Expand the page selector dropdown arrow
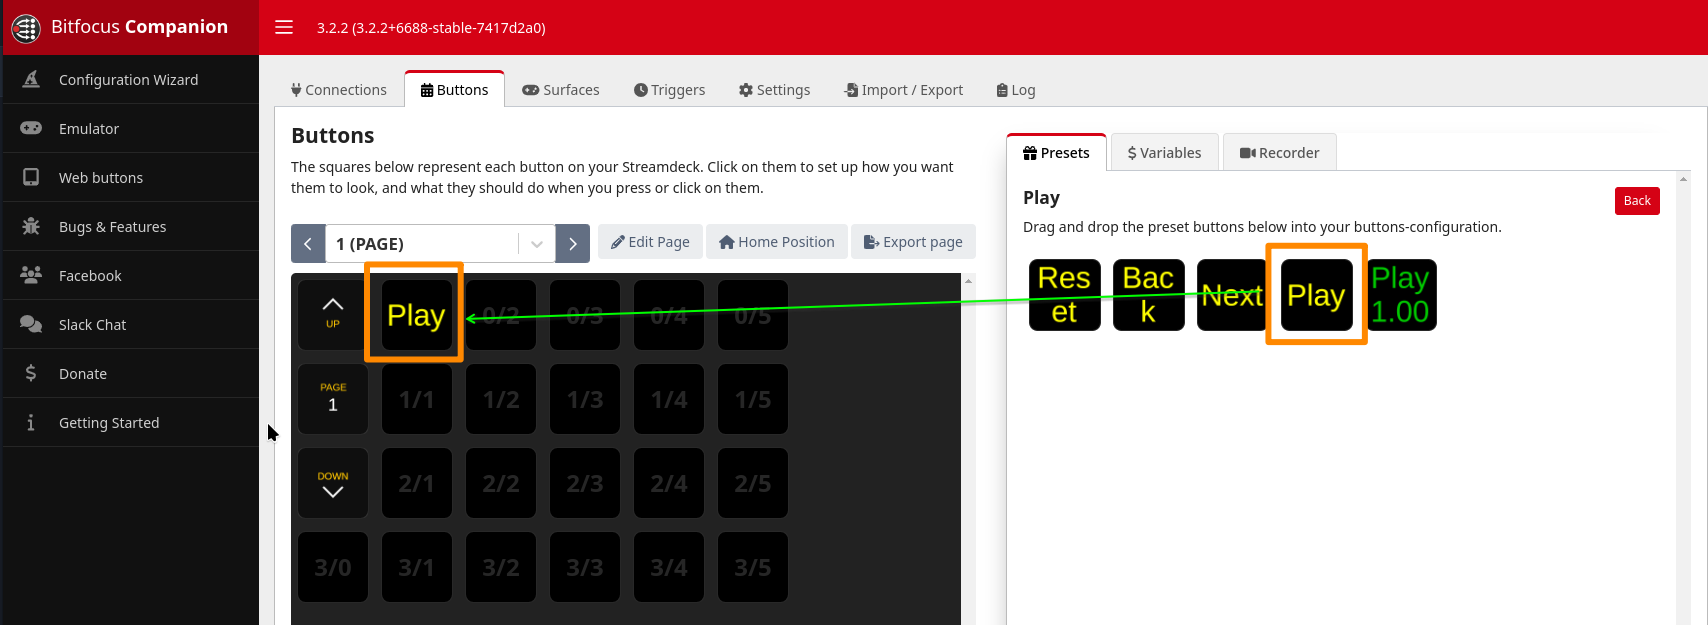This screenshot has width=1708, height=625. tap(537, 244)
